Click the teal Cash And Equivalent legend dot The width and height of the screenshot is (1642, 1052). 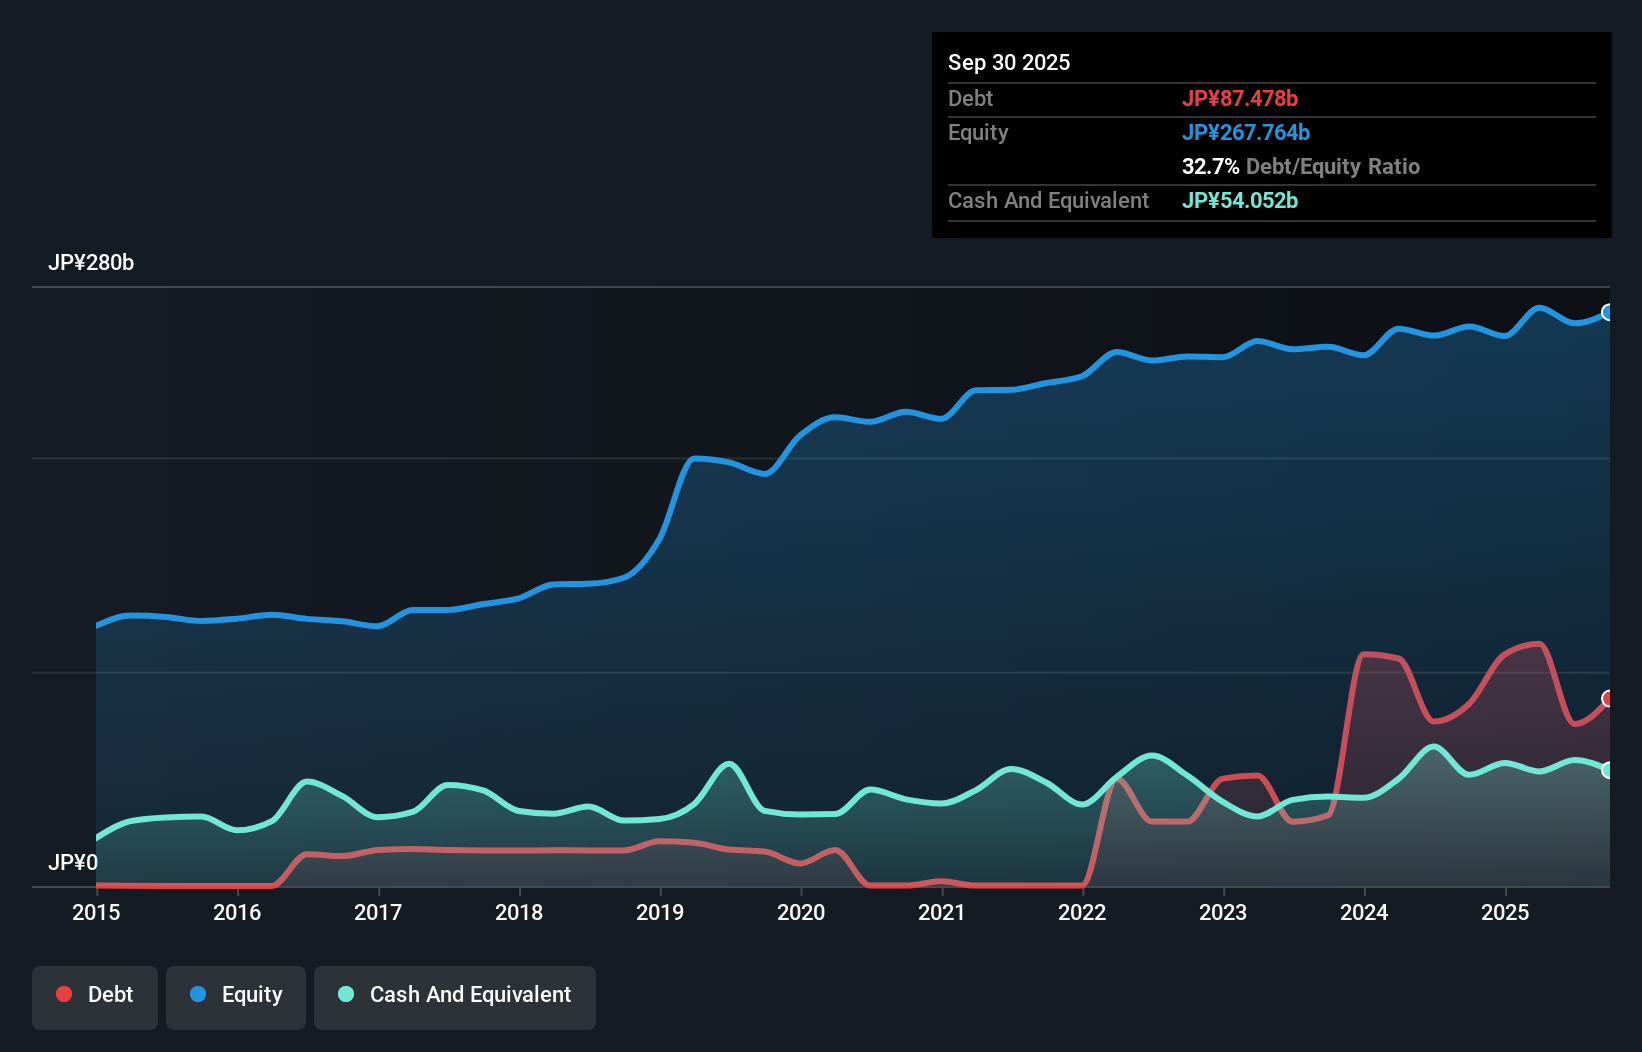click(345, 994)
